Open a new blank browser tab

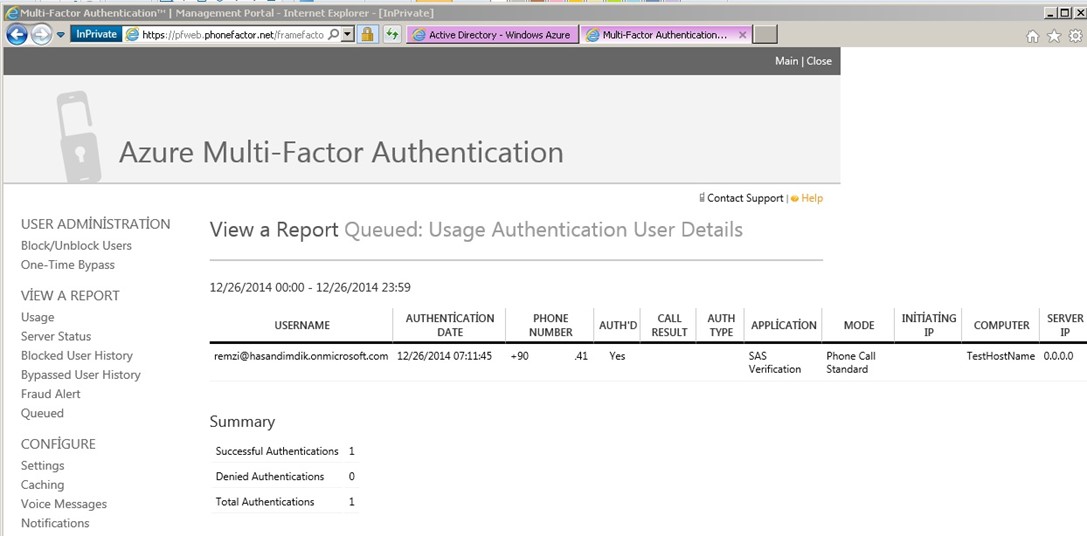(x=765, y=35)
